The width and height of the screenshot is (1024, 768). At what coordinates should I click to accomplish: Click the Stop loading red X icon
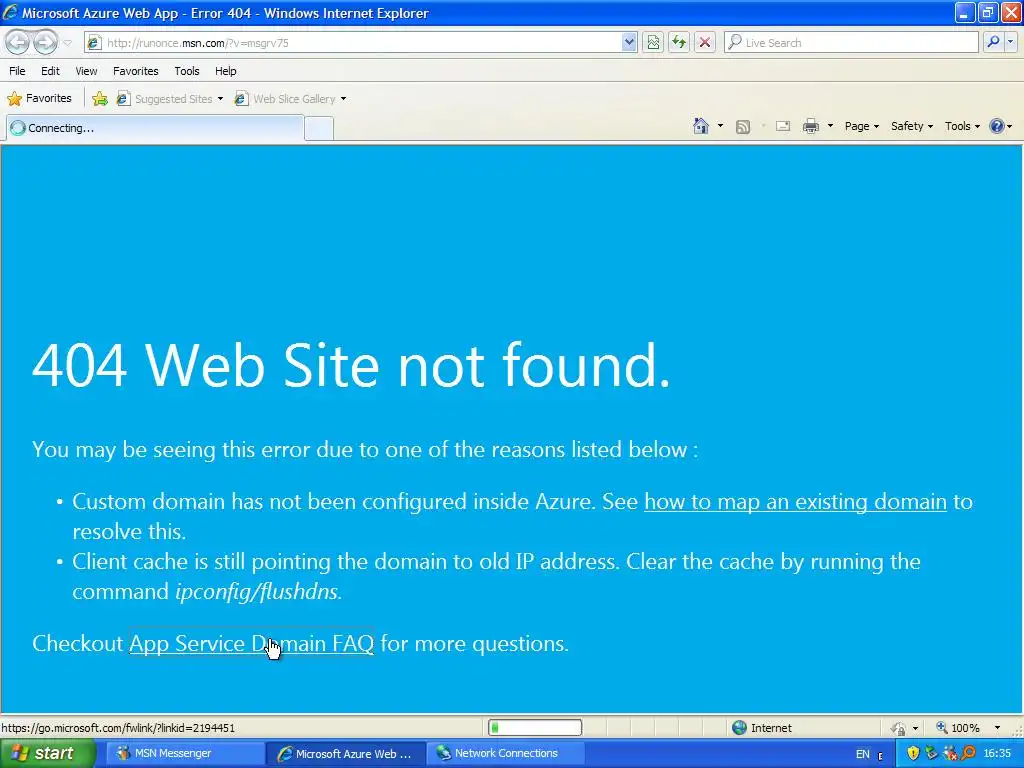(705, 43)
